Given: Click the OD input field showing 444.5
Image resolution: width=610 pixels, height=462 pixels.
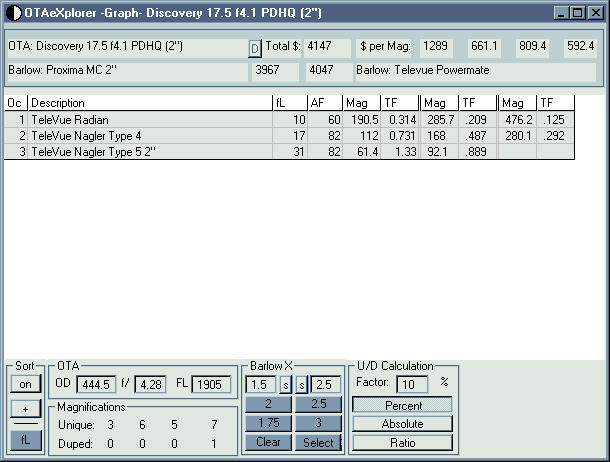Looking at the screenshot, I should pos(96,385).
